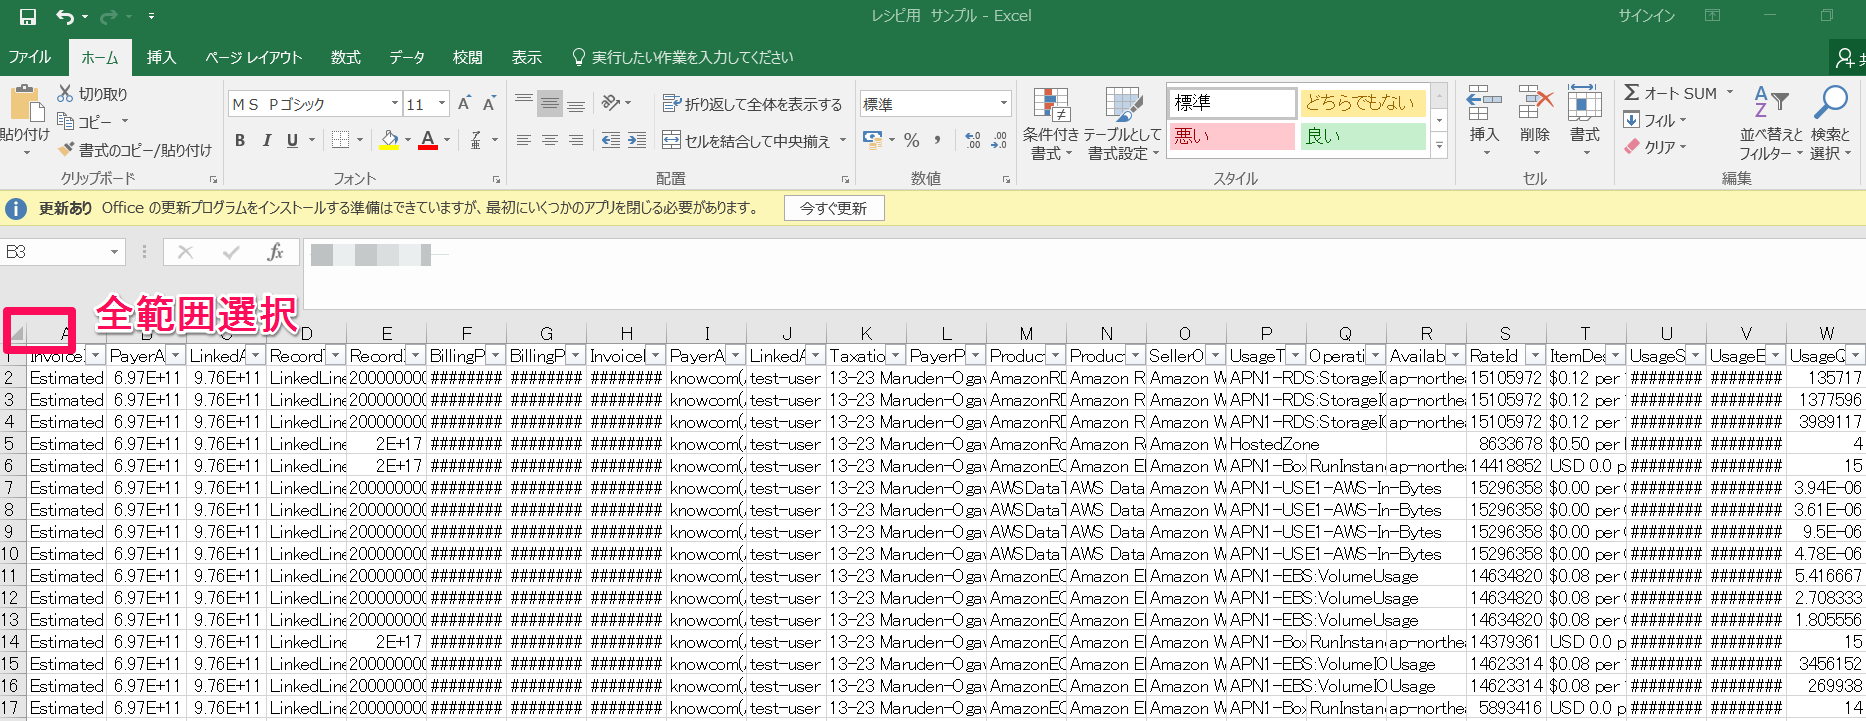This screenshot has width=1866, height=721.
Task: Switch to the ページ レイアウト tab
Action: (253, 57)
